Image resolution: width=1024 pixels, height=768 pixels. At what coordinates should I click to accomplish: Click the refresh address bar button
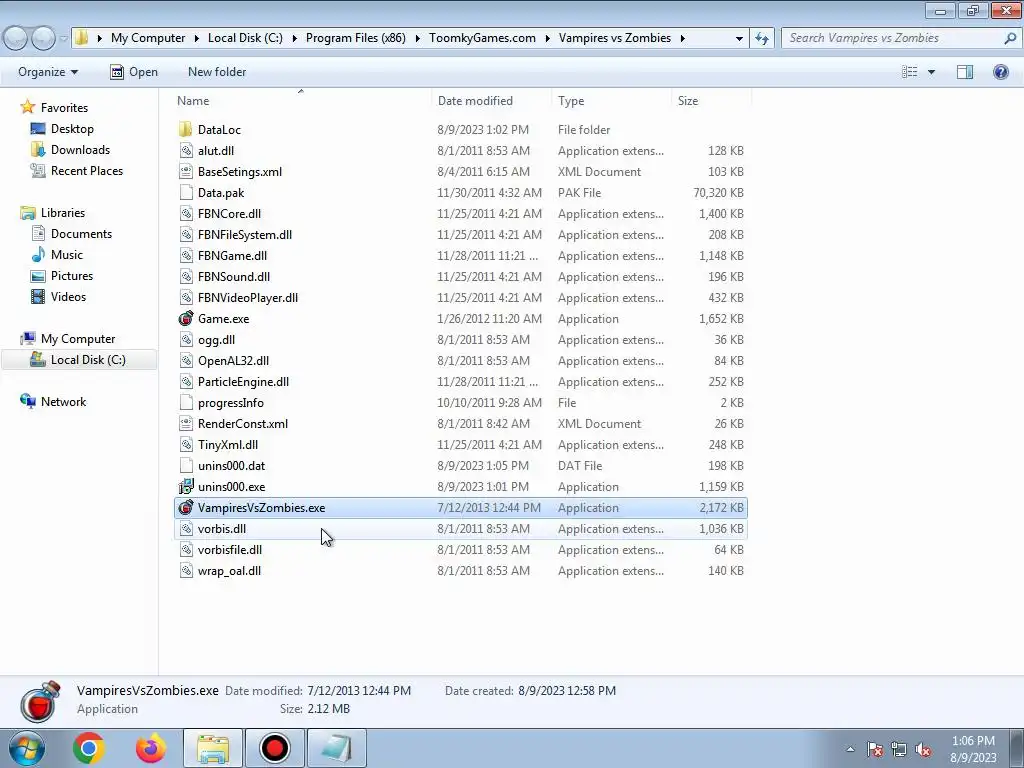point(761,38)
